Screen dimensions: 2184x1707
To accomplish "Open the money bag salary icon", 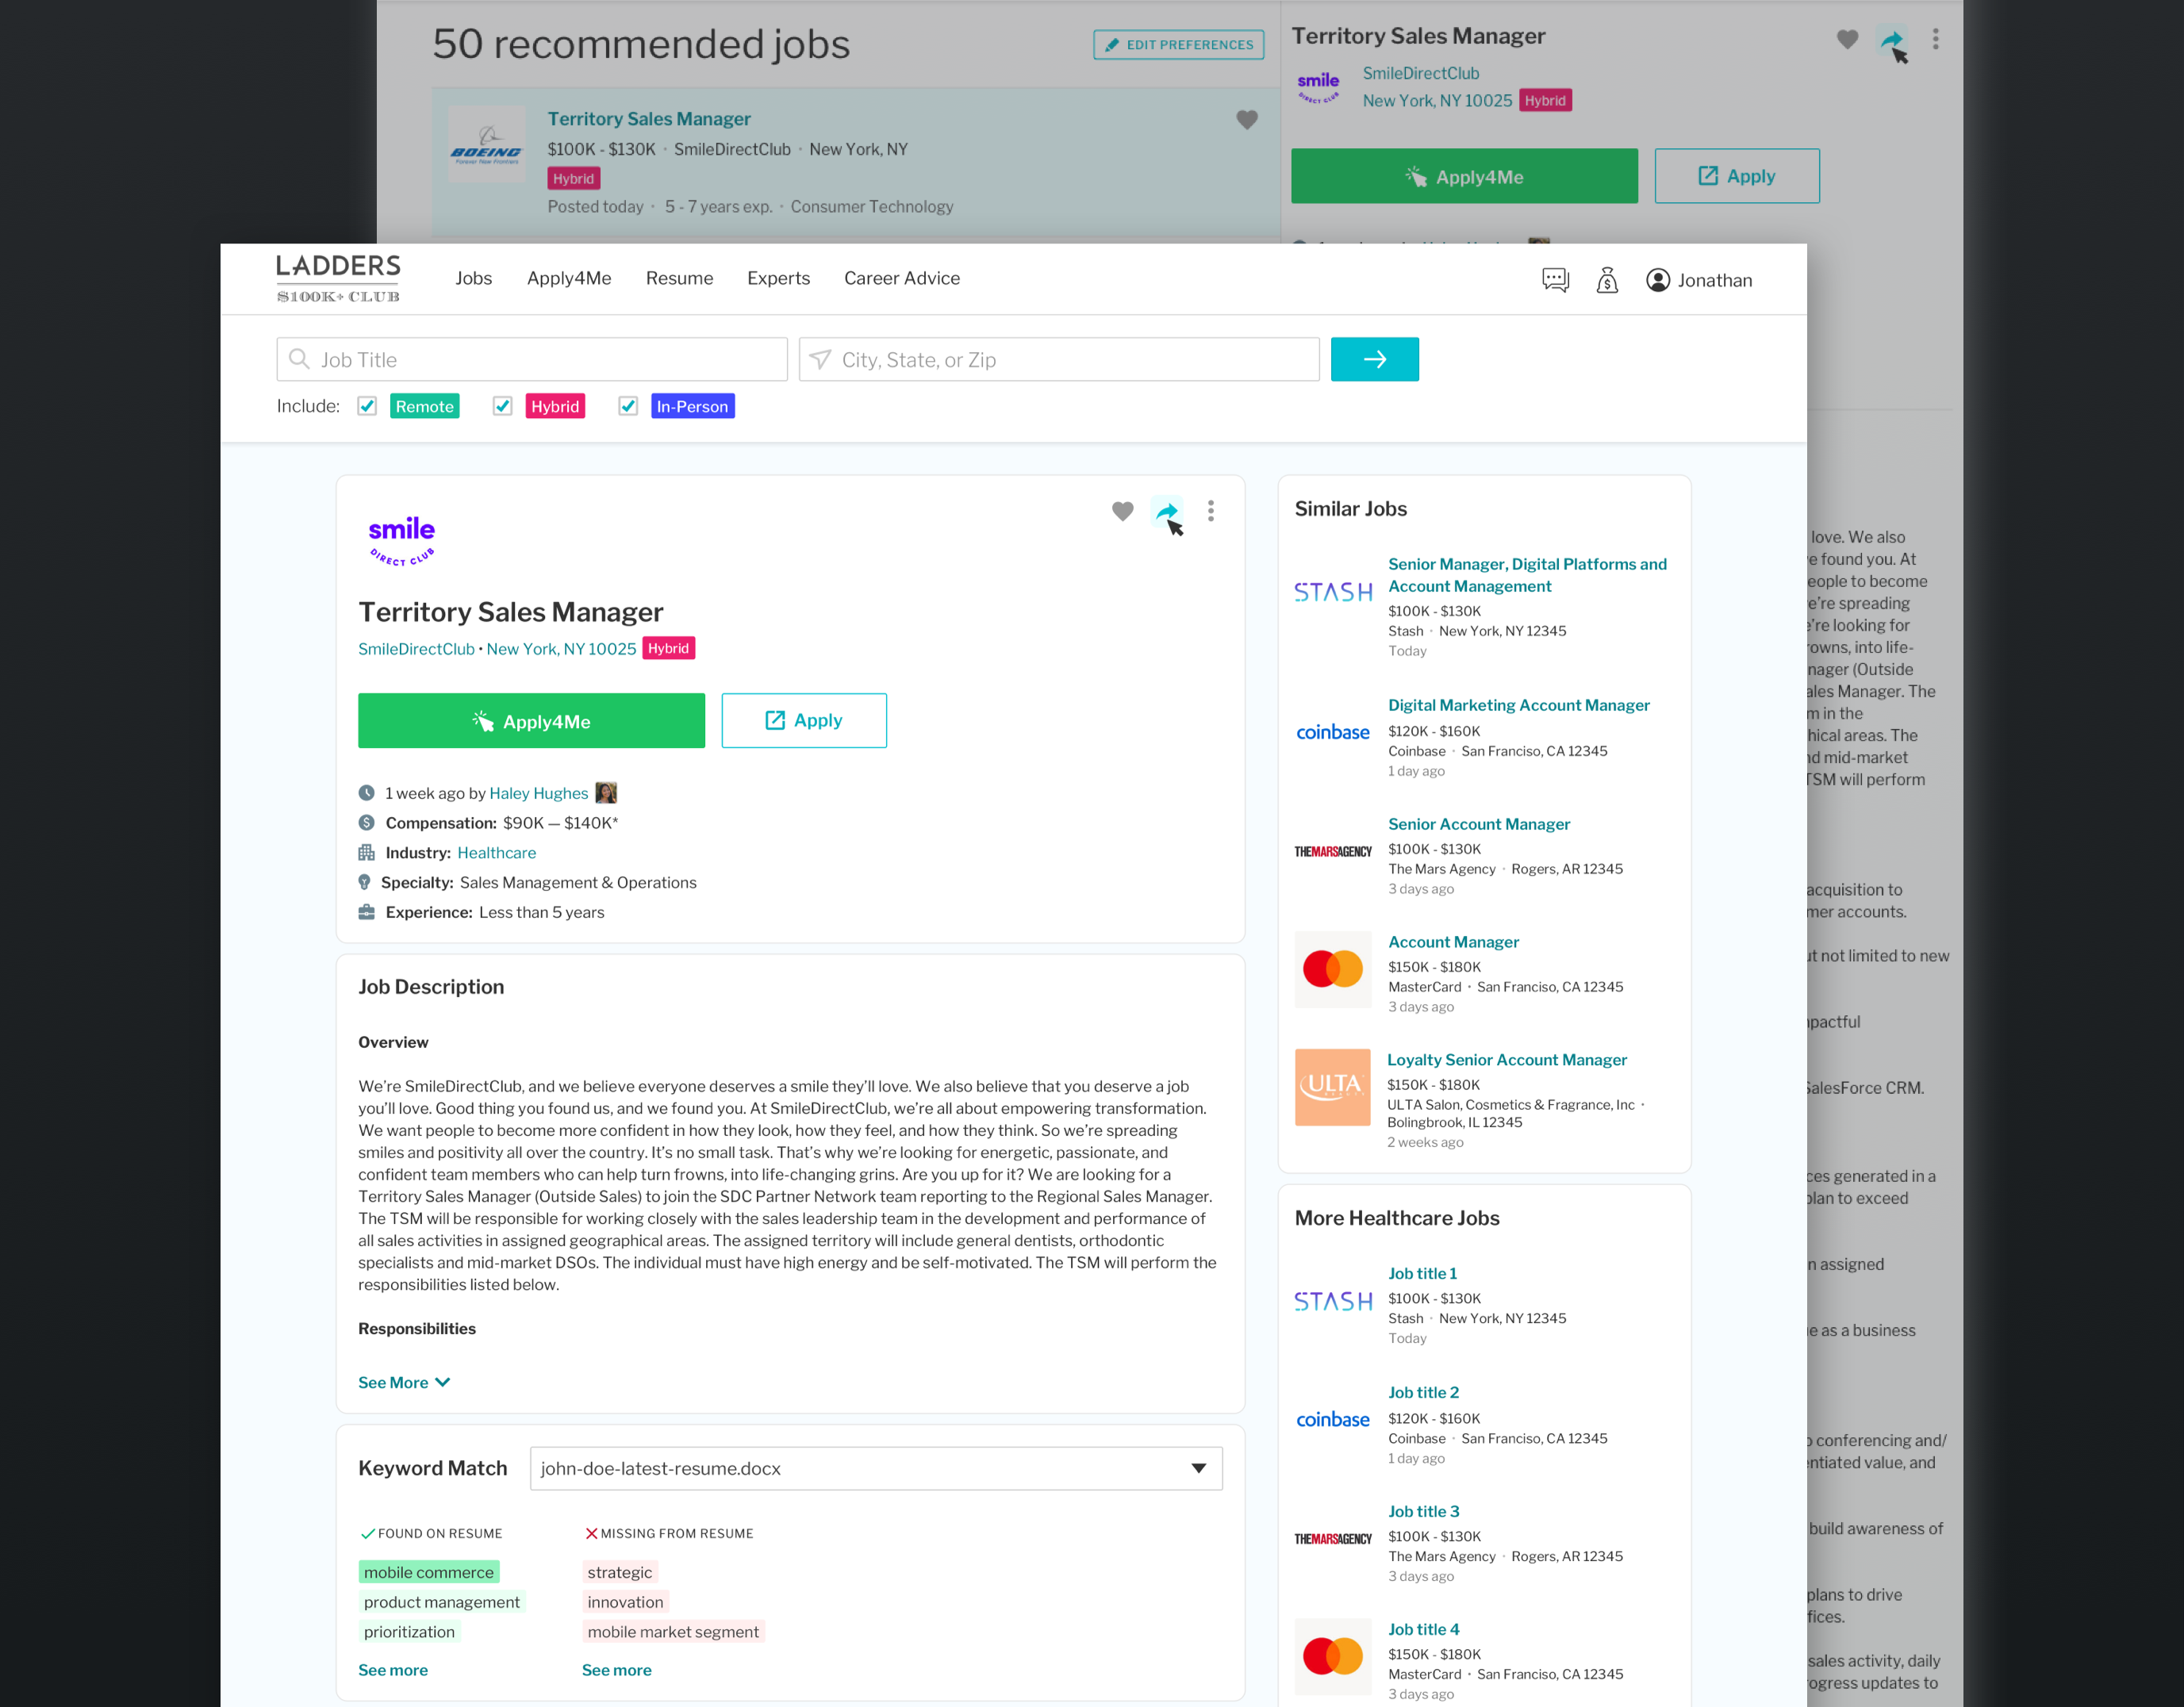I will tap(1607, 280).
